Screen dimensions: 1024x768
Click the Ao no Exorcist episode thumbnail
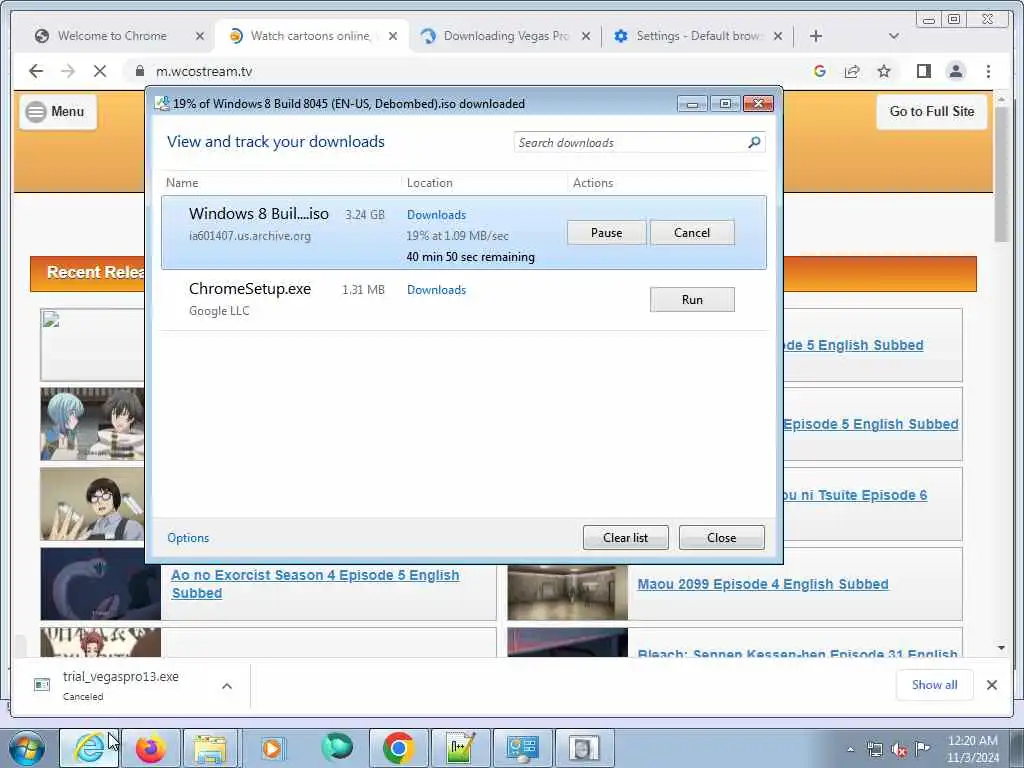tap(101, 584)
